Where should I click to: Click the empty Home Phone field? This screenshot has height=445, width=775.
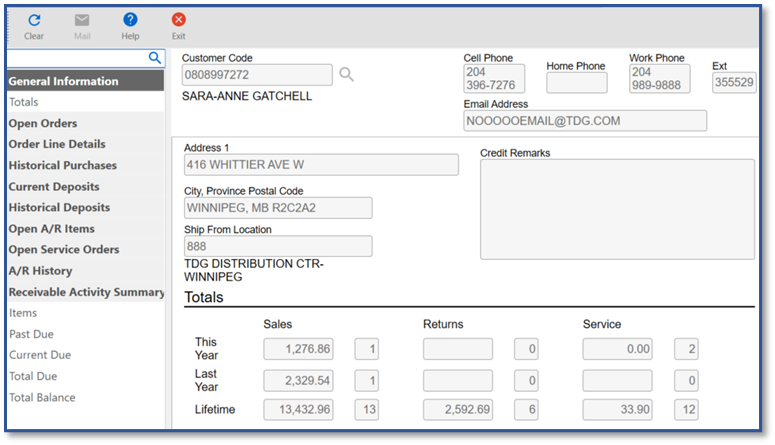(x=577, y=83)
